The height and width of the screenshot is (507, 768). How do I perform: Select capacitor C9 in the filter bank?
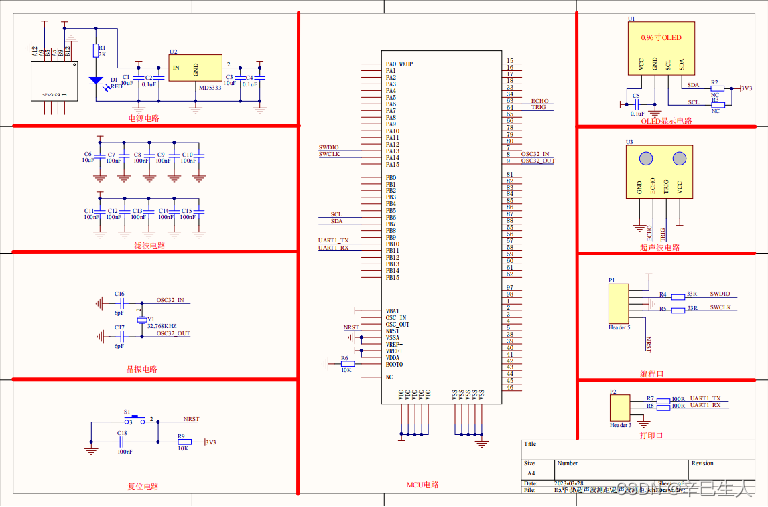[174, 156]
